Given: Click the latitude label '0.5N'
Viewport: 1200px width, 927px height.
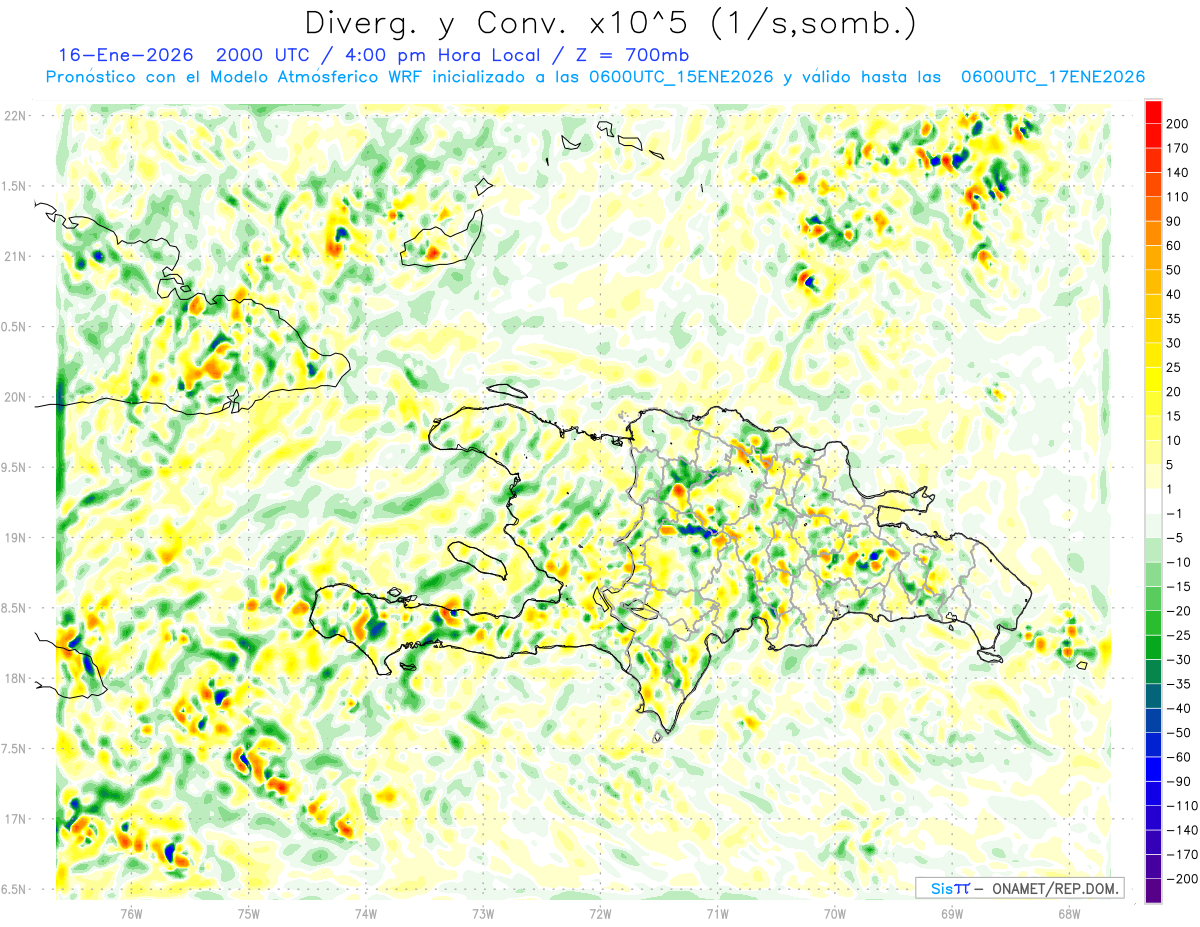Looking at the screenshot, I should [x=15, y=327].
